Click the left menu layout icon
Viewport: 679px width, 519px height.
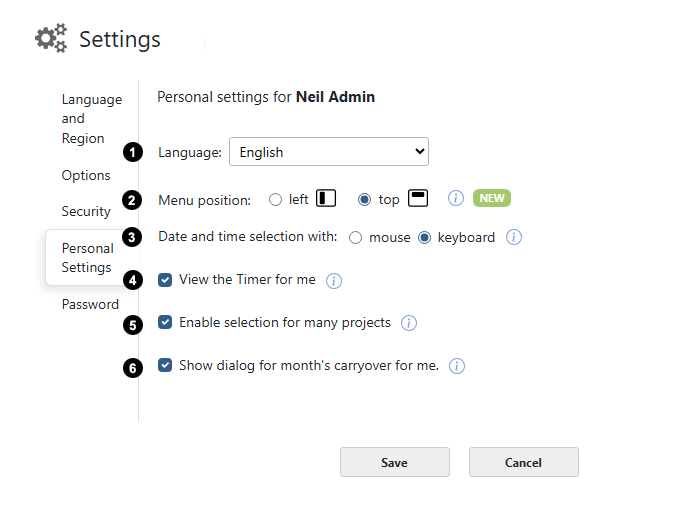click(x=326, y=198)
